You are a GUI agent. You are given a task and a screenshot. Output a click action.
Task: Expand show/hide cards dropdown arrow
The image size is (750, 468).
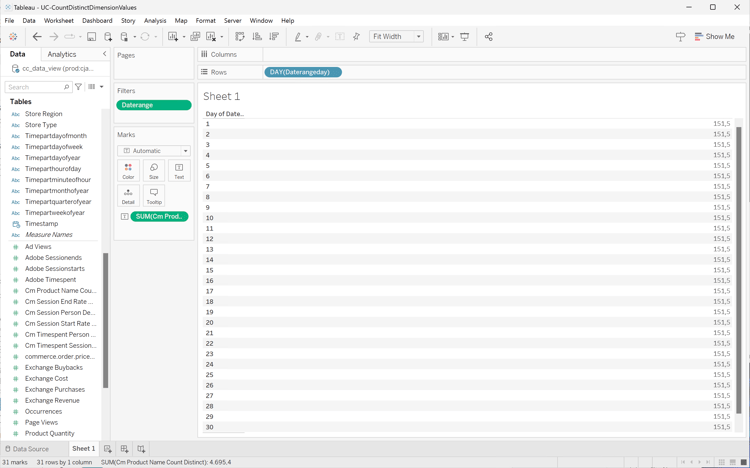click(x=452, y=37)
